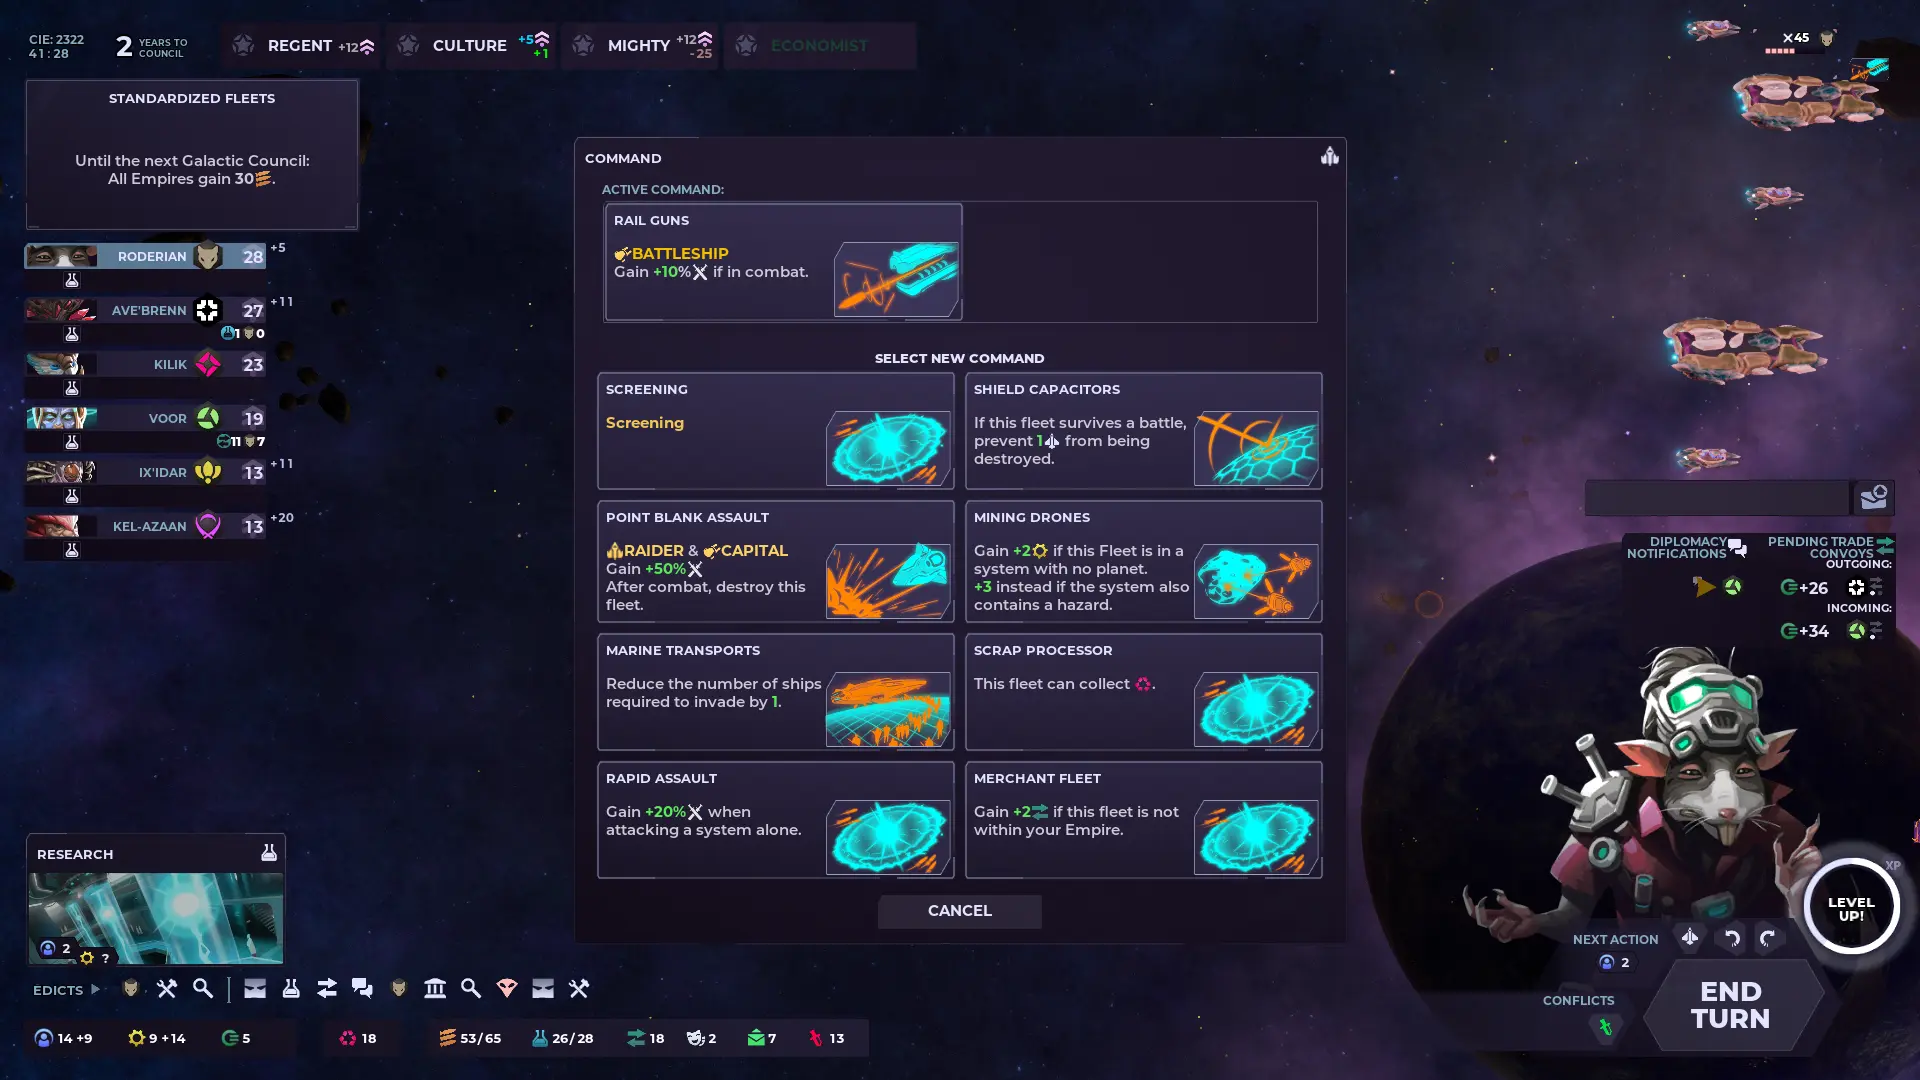Click the End Turn button
The image size is (1920, 1080).
pyautogui.click(x=1731, y=1005)
